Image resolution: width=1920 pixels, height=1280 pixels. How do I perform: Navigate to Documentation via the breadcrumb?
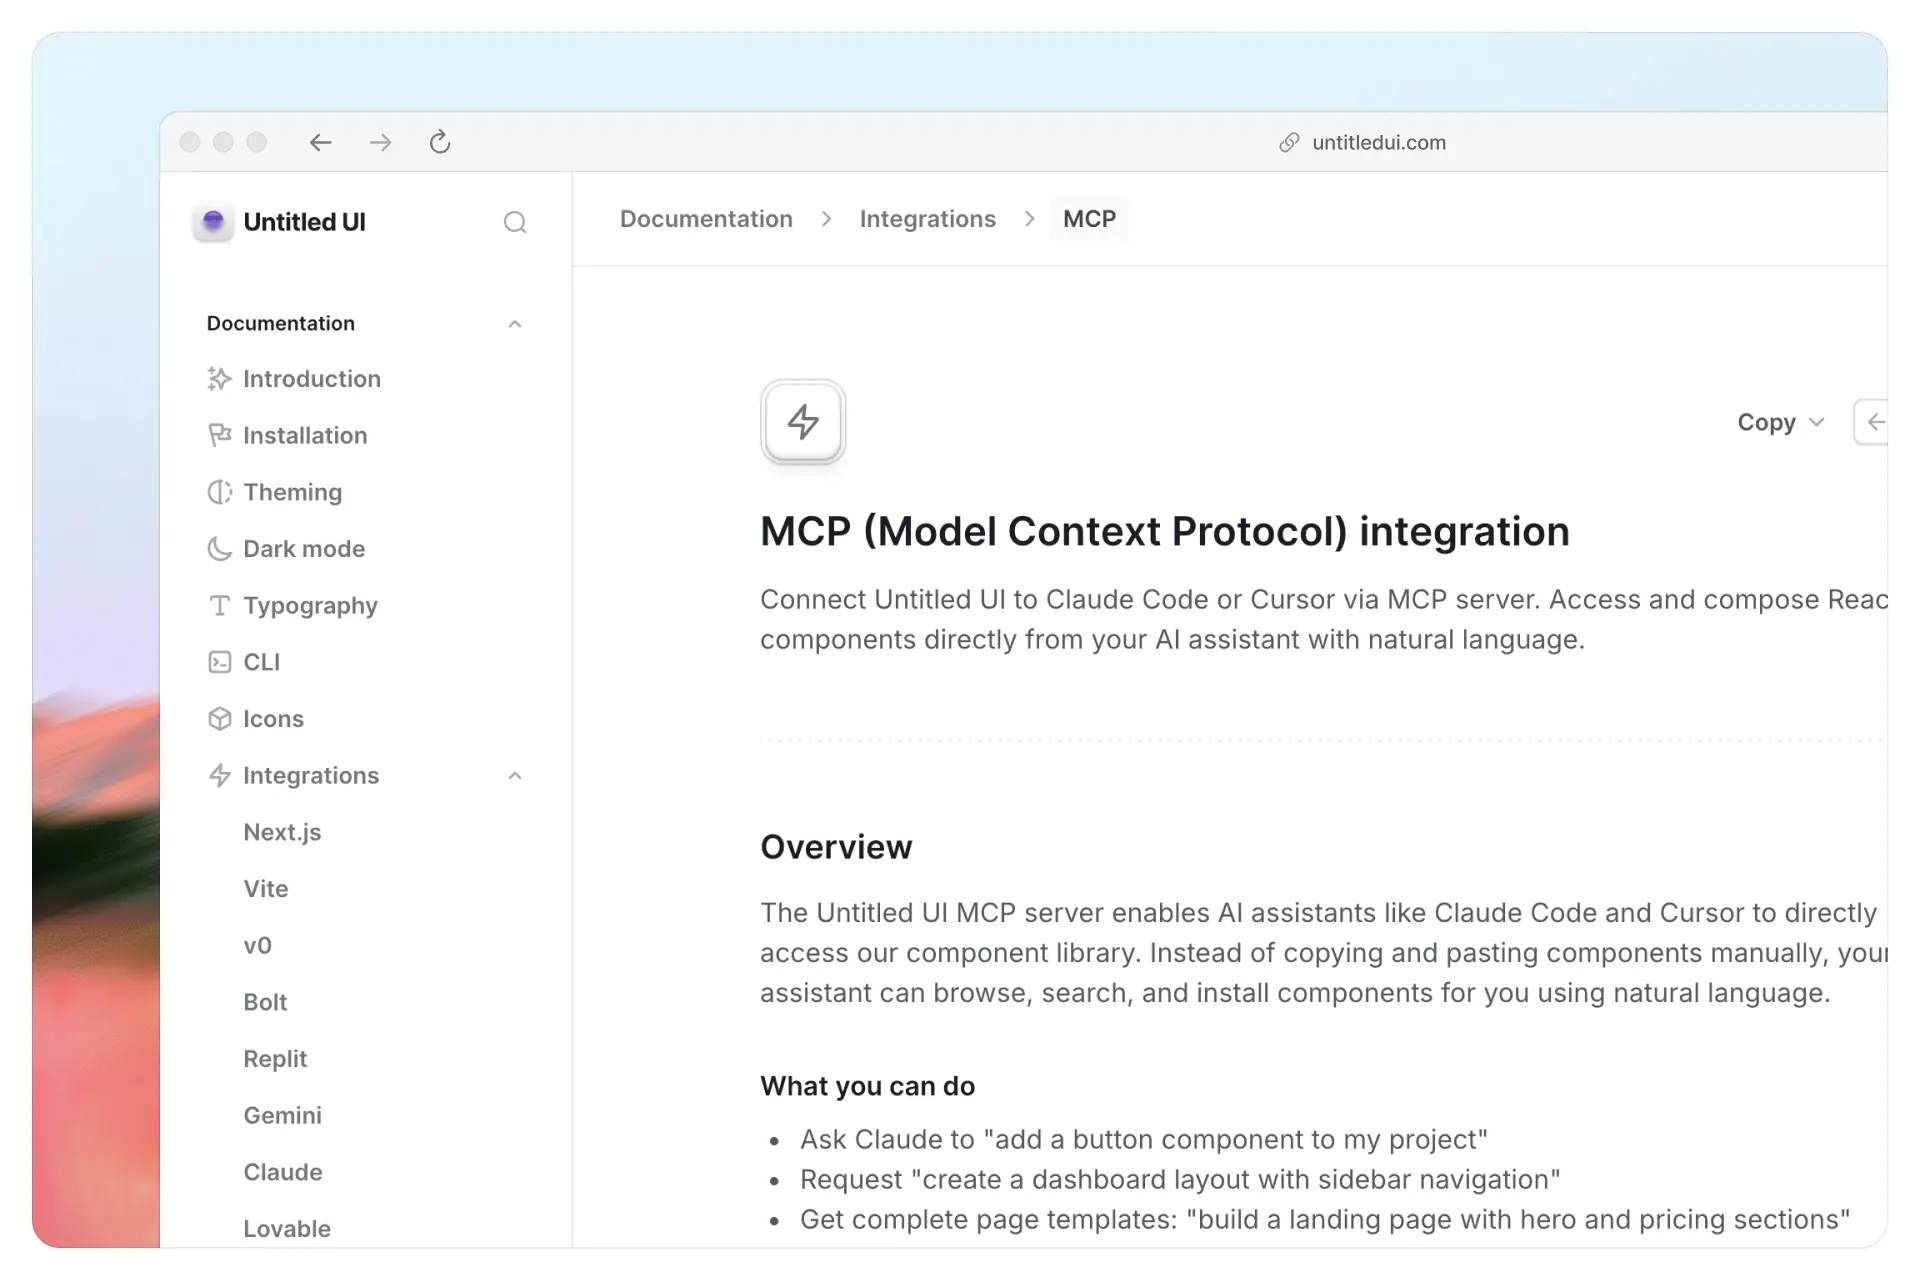[x=706, y=218]
